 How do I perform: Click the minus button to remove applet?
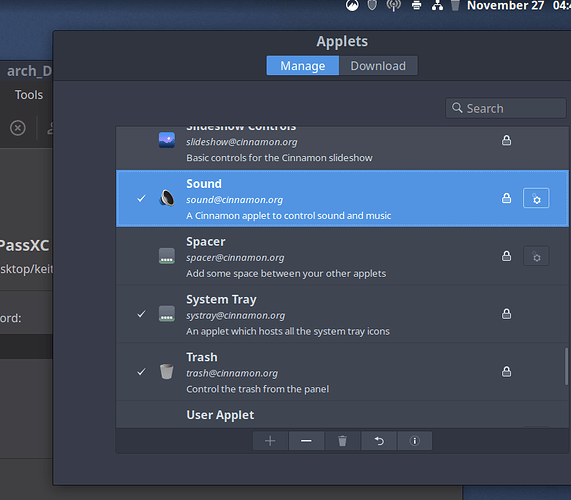306,441
